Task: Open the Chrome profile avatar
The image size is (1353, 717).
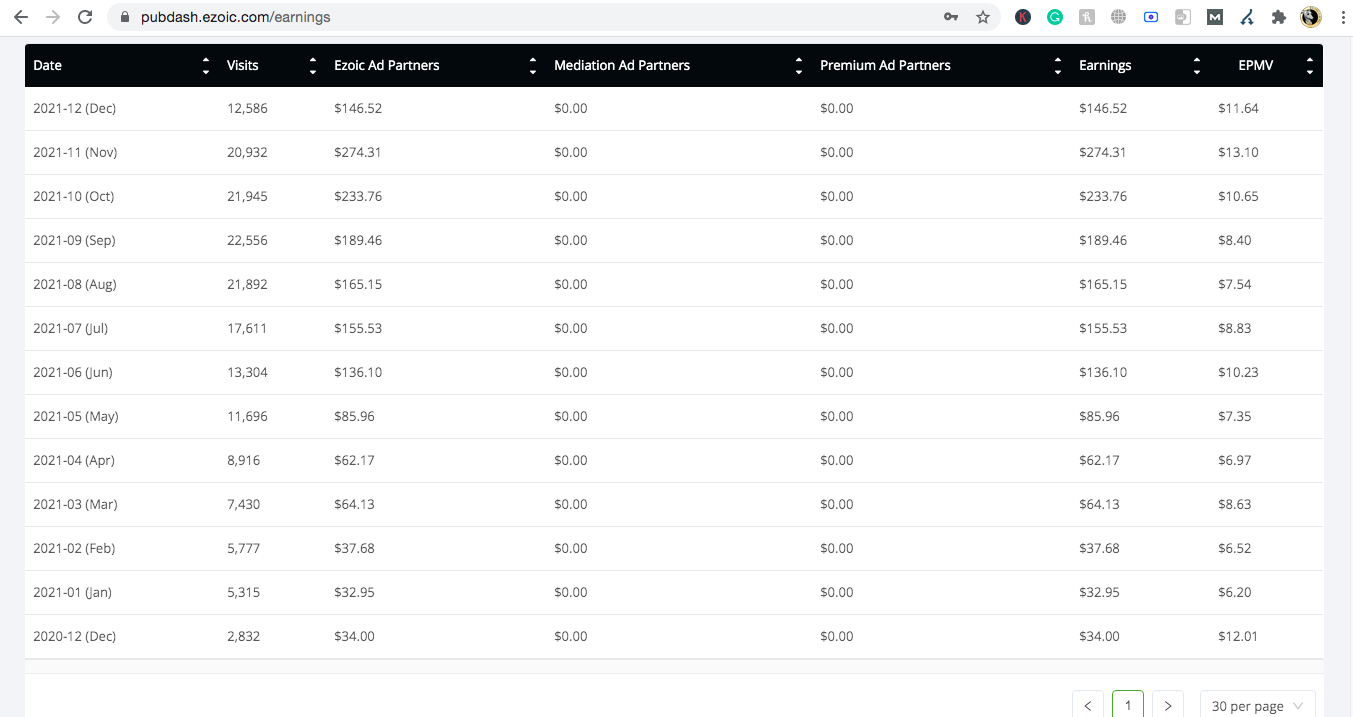Action: (1311, 17)
